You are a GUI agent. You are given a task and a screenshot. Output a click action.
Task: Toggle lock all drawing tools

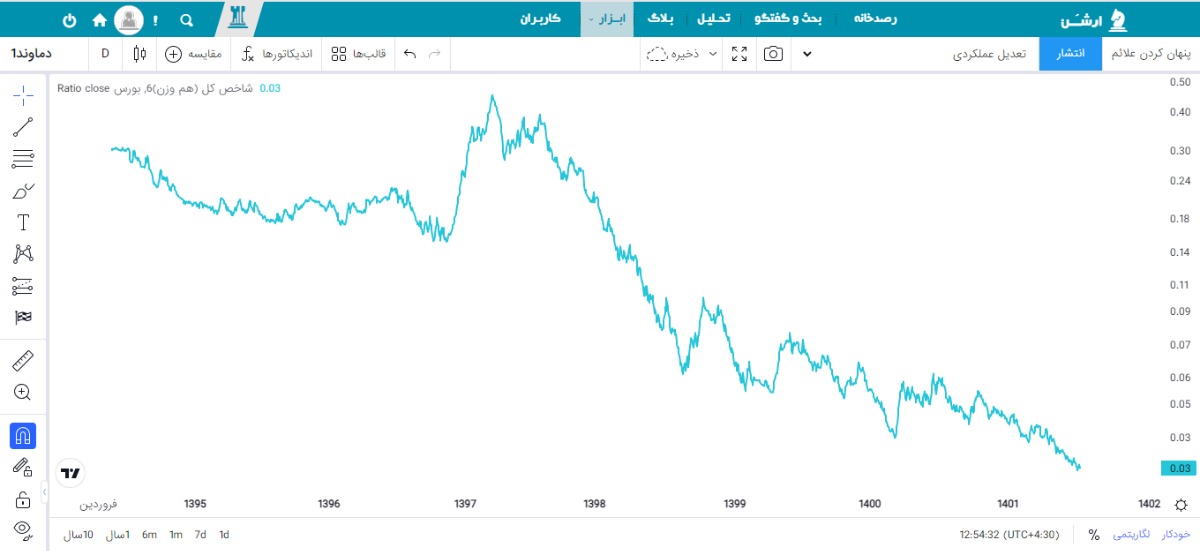pos(23,499)
